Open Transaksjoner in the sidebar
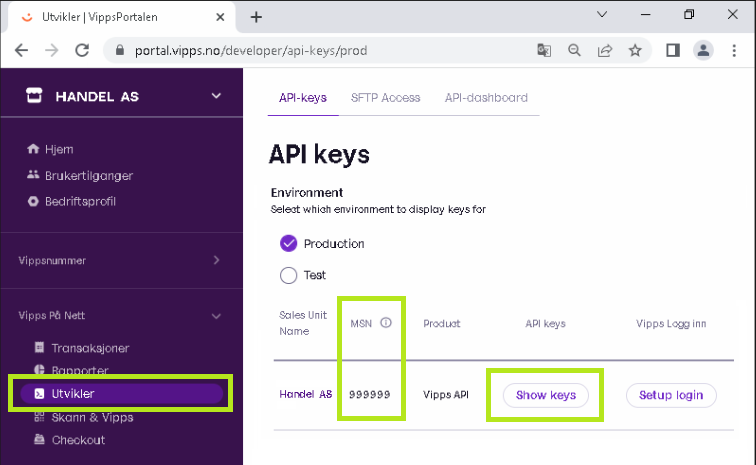The height and width of the screenshot is (465, 756). pyautogui.click(x=90, y=348)
